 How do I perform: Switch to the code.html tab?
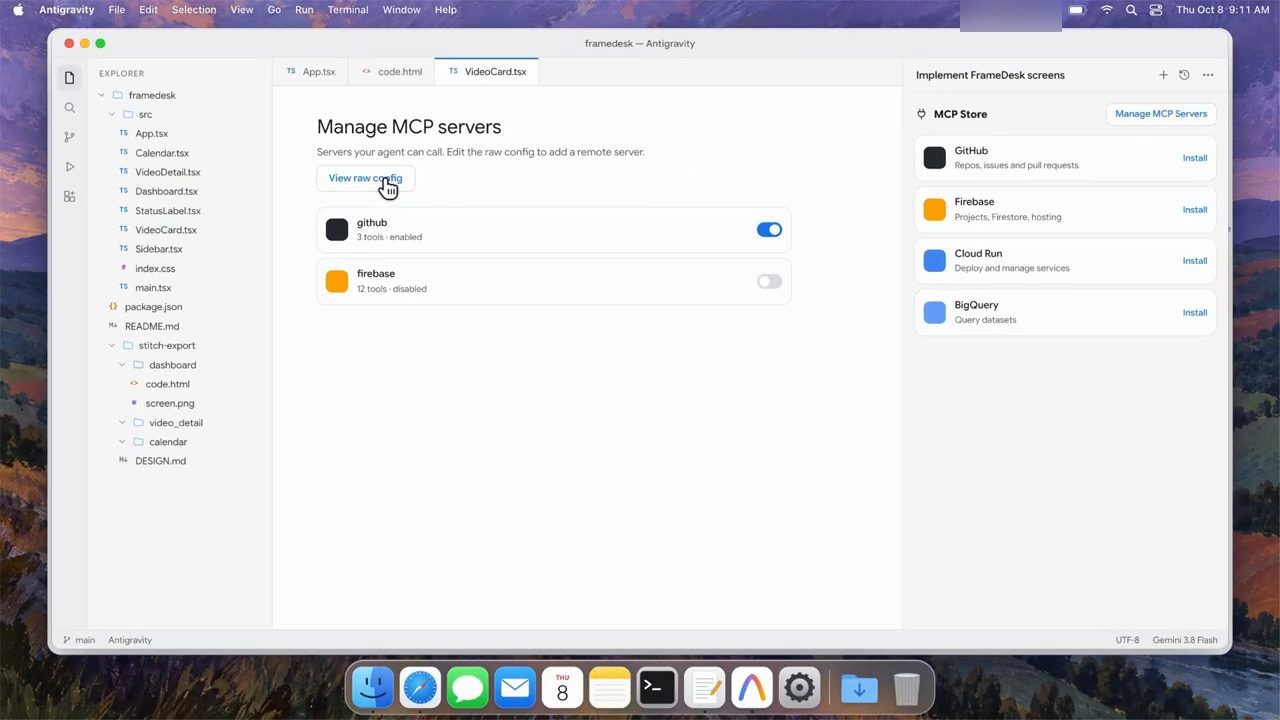(x=392, y=72)
